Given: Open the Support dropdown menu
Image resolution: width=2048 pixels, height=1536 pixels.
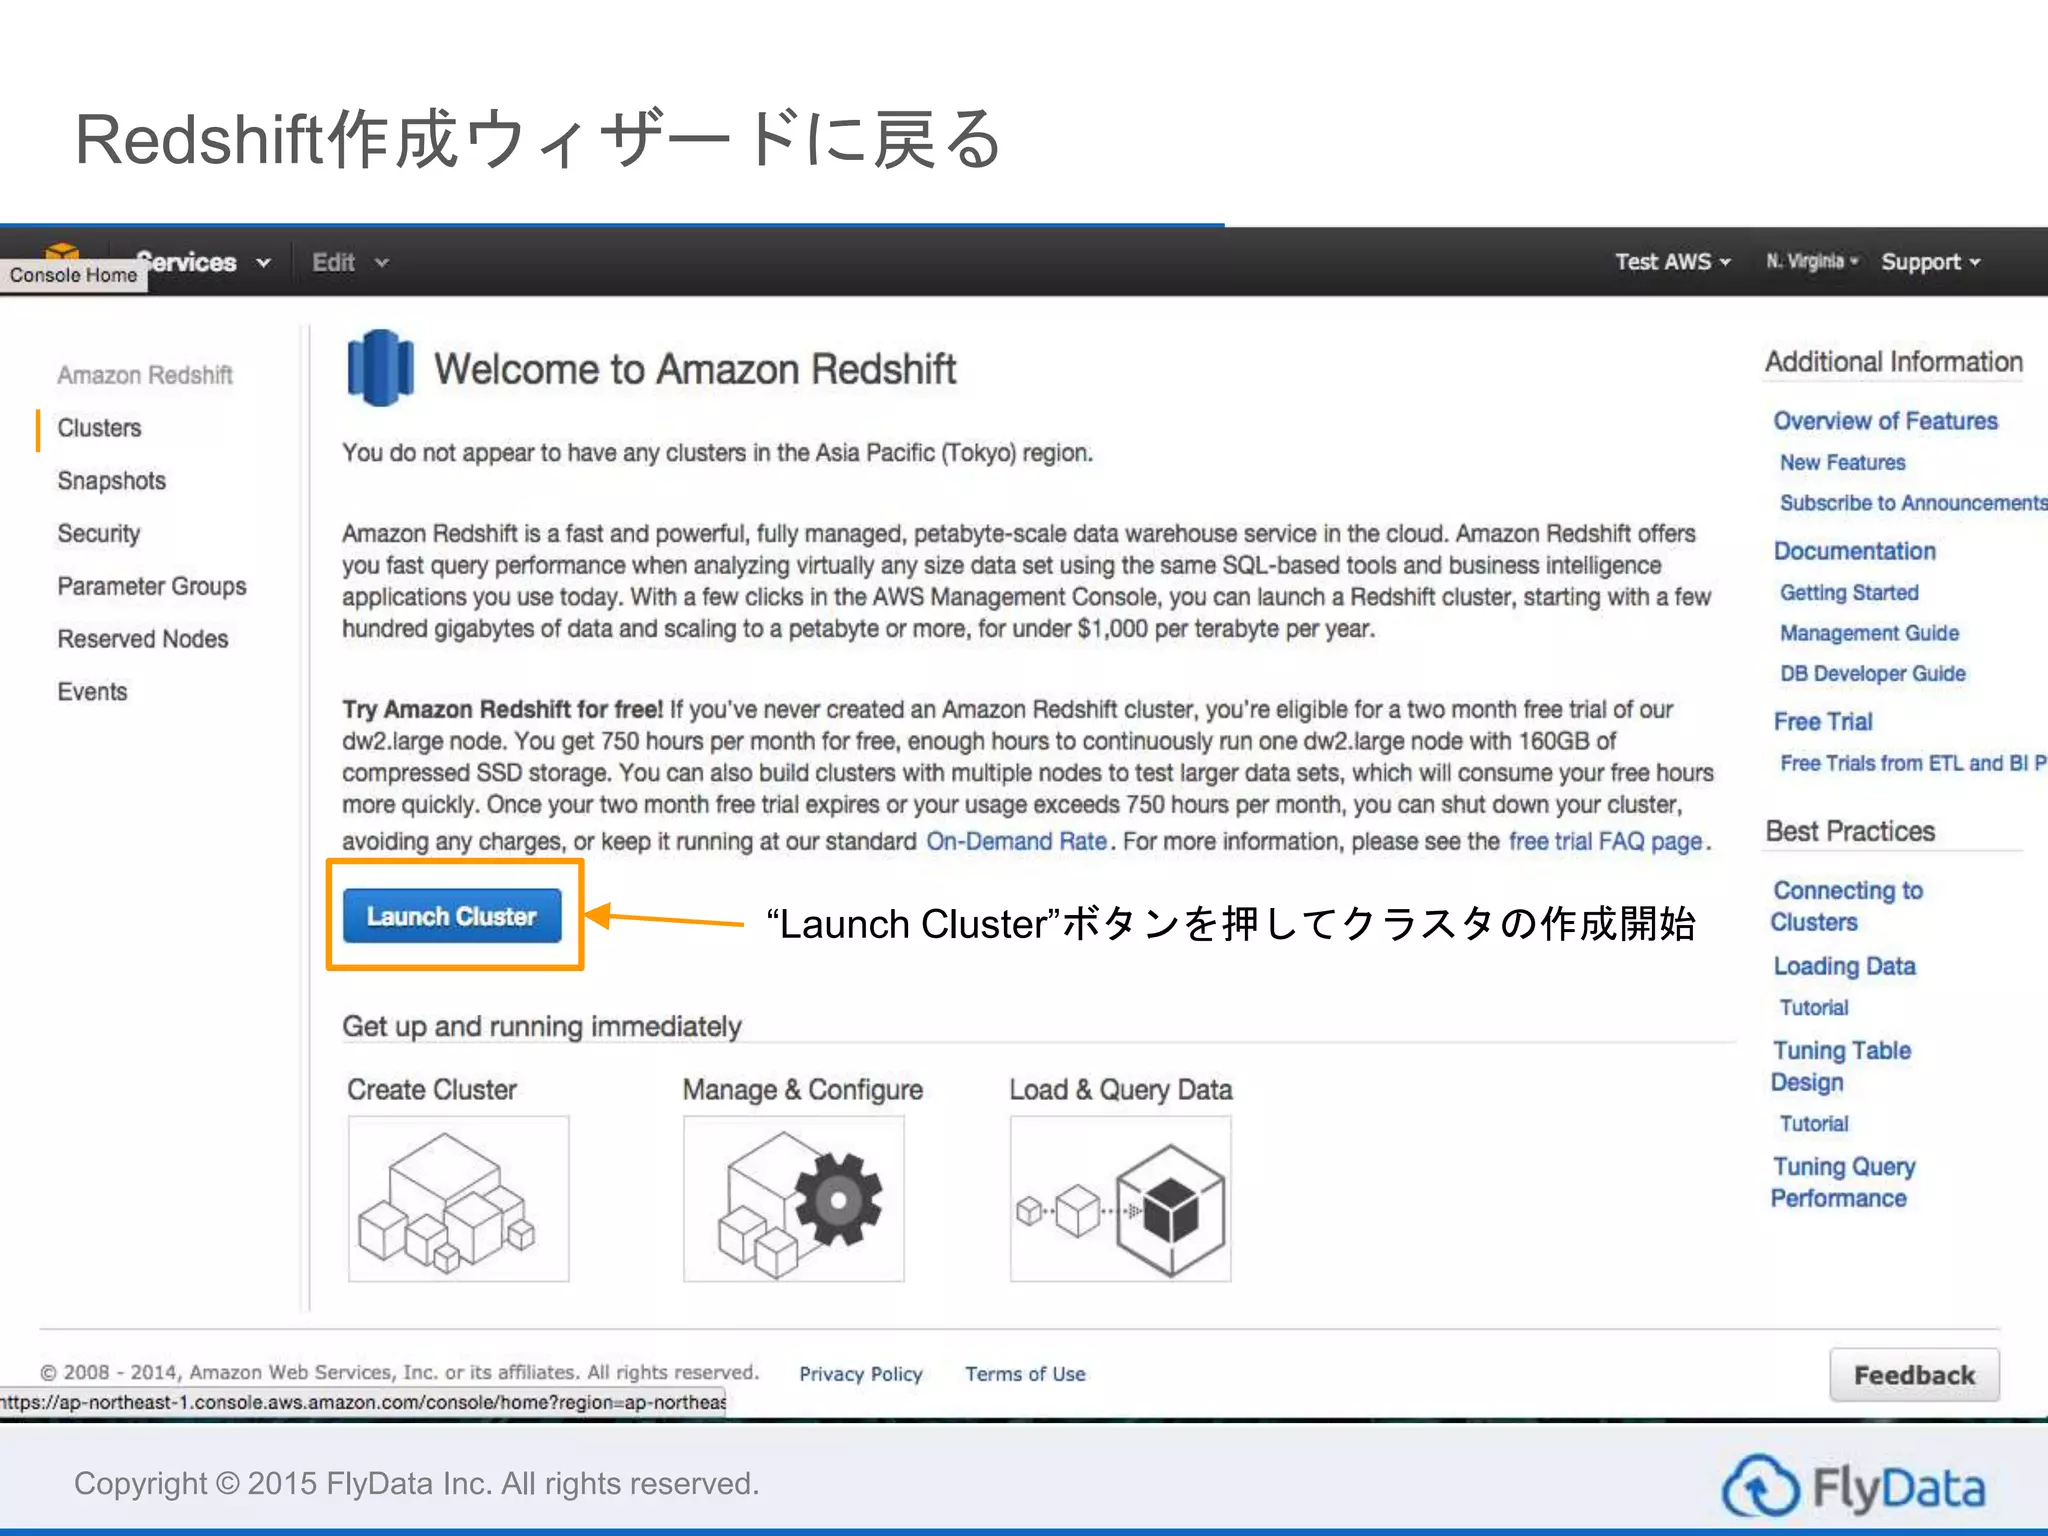Looking at the screenshot, I should (x=1930, y=262).
